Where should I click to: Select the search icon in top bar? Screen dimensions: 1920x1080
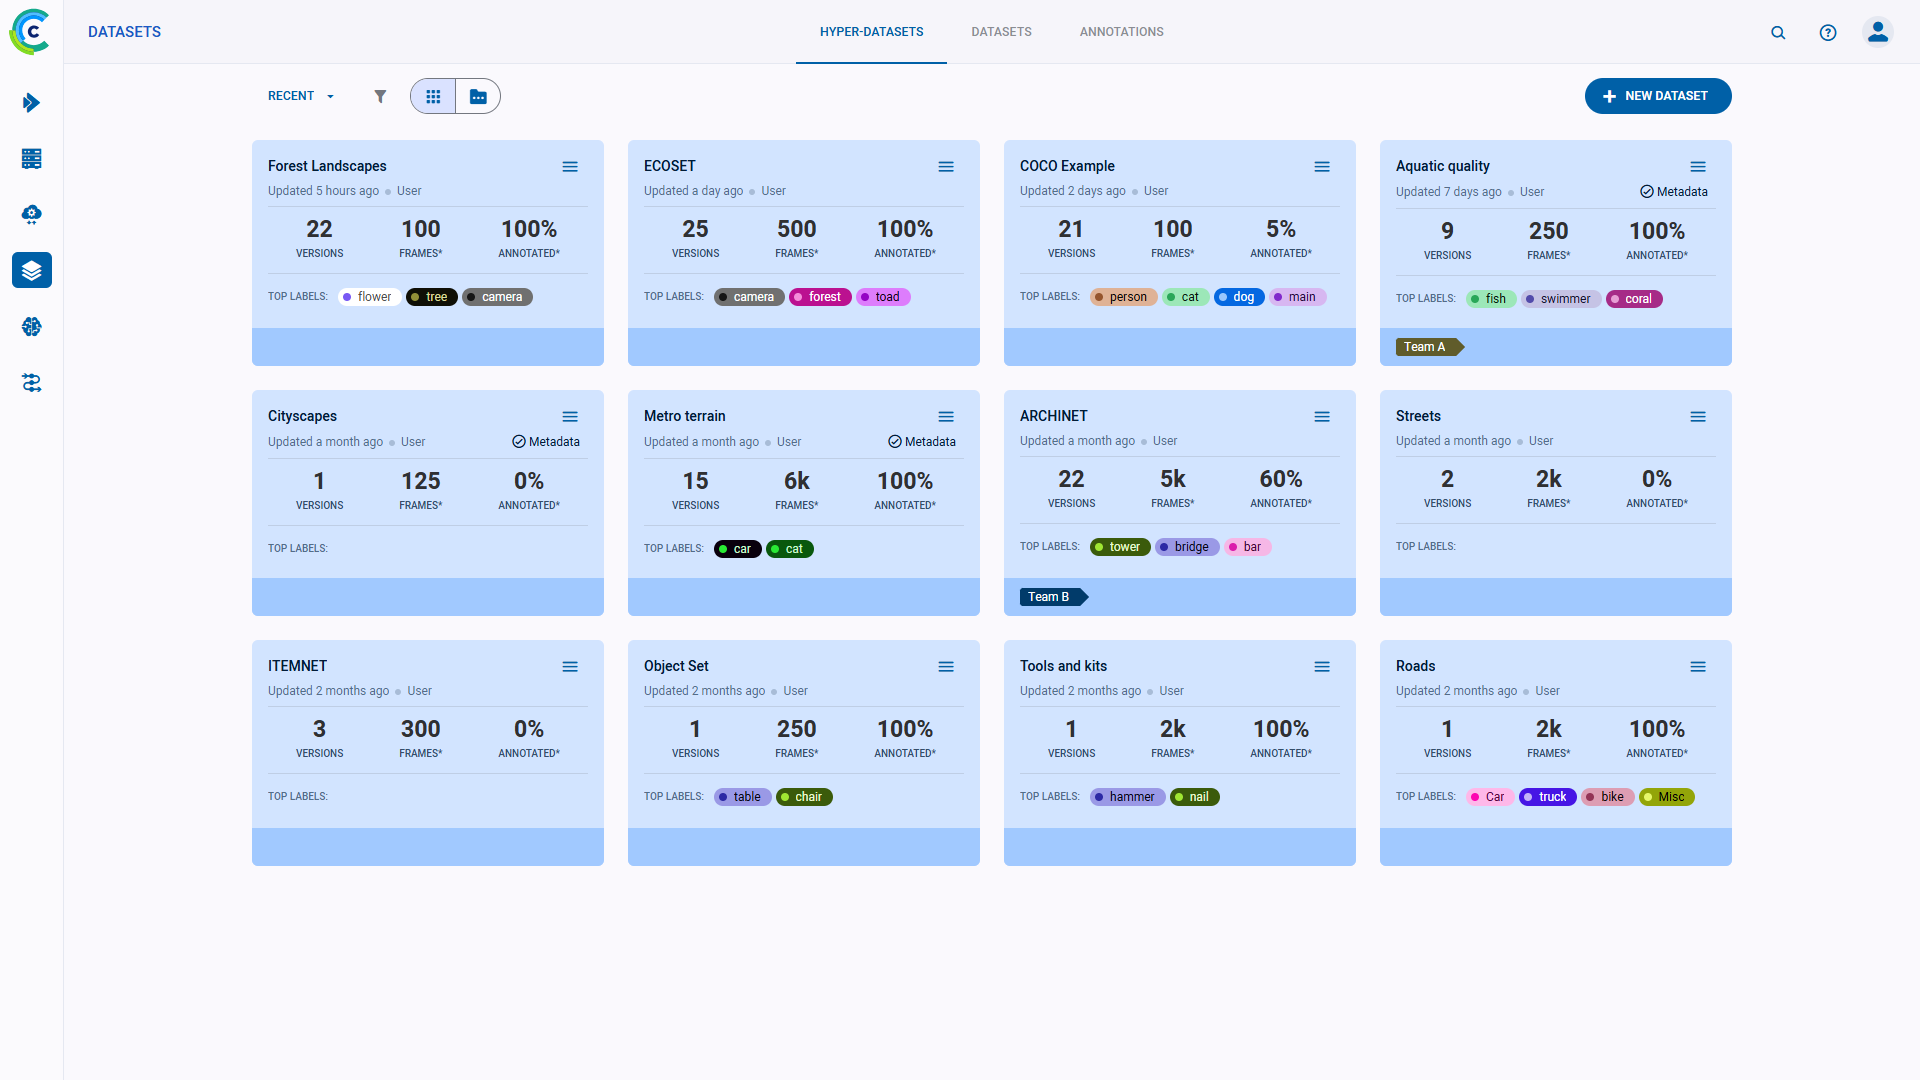click(x=1778, y=32)
